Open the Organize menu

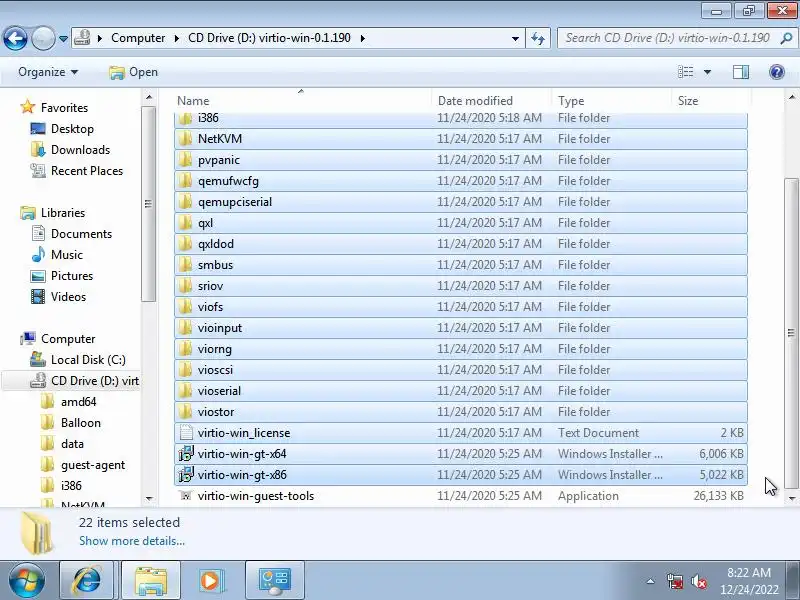coord(48,72)
